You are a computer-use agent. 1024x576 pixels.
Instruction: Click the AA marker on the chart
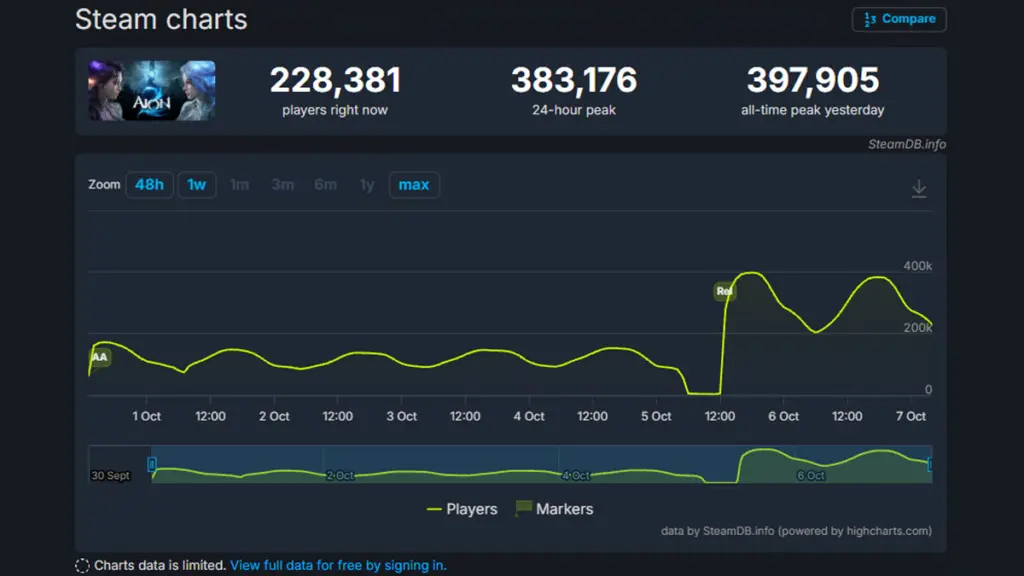coord(99,357)
